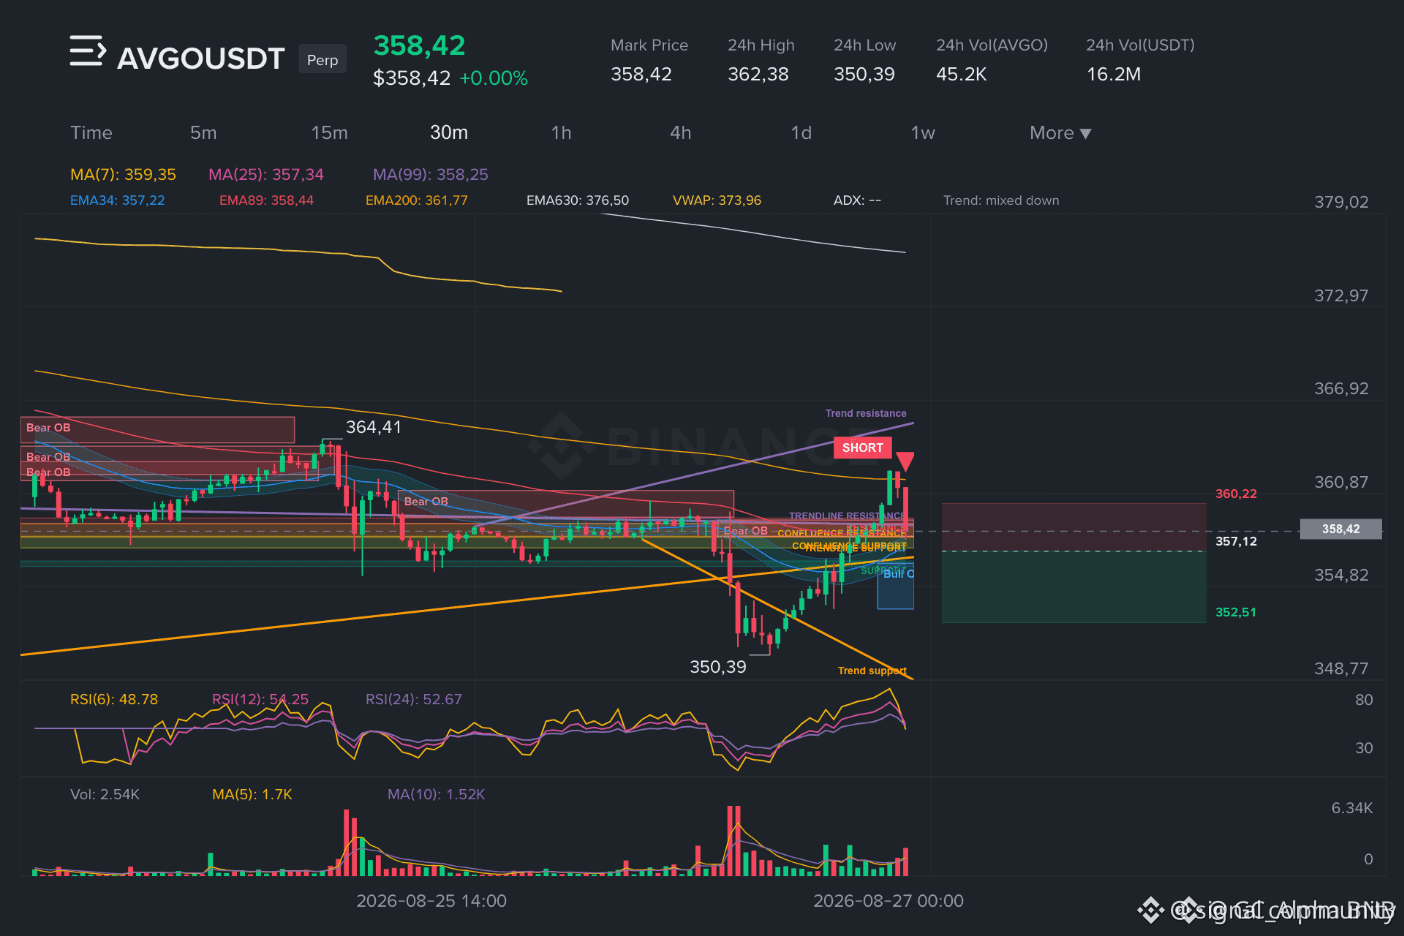The width and height of the screenshot is (1404, 936).
Task: Click the Vol: 2.54K label
Action: [x=105, y=794]
